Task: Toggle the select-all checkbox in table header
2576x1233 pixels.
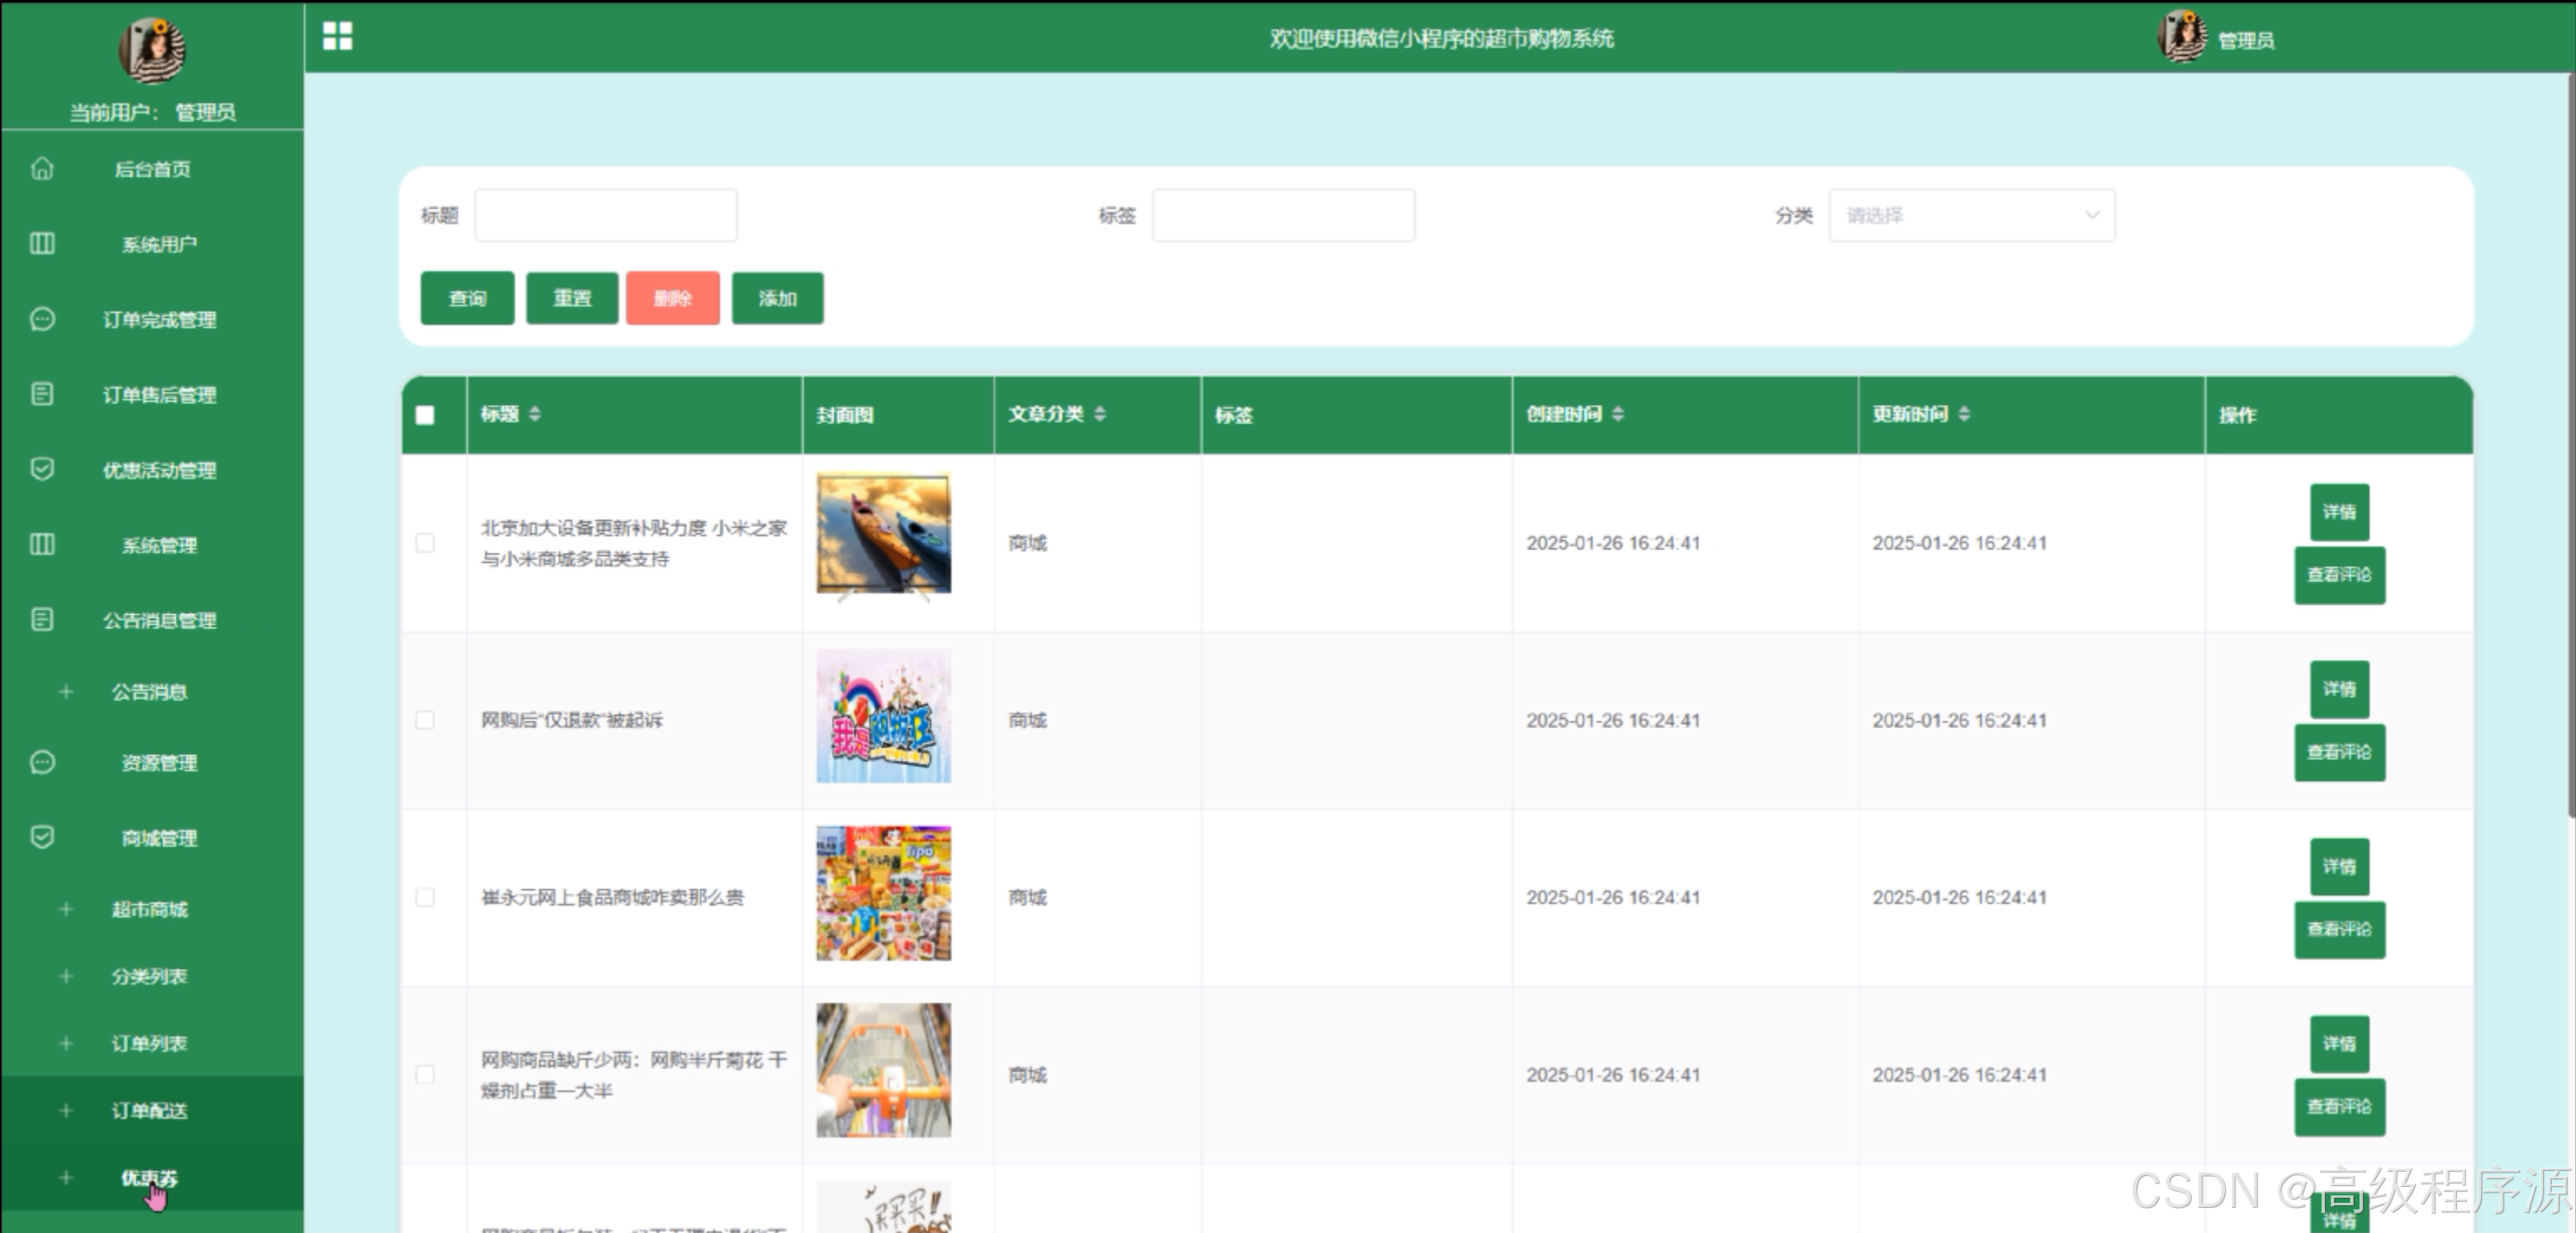Action: (425, 415)
